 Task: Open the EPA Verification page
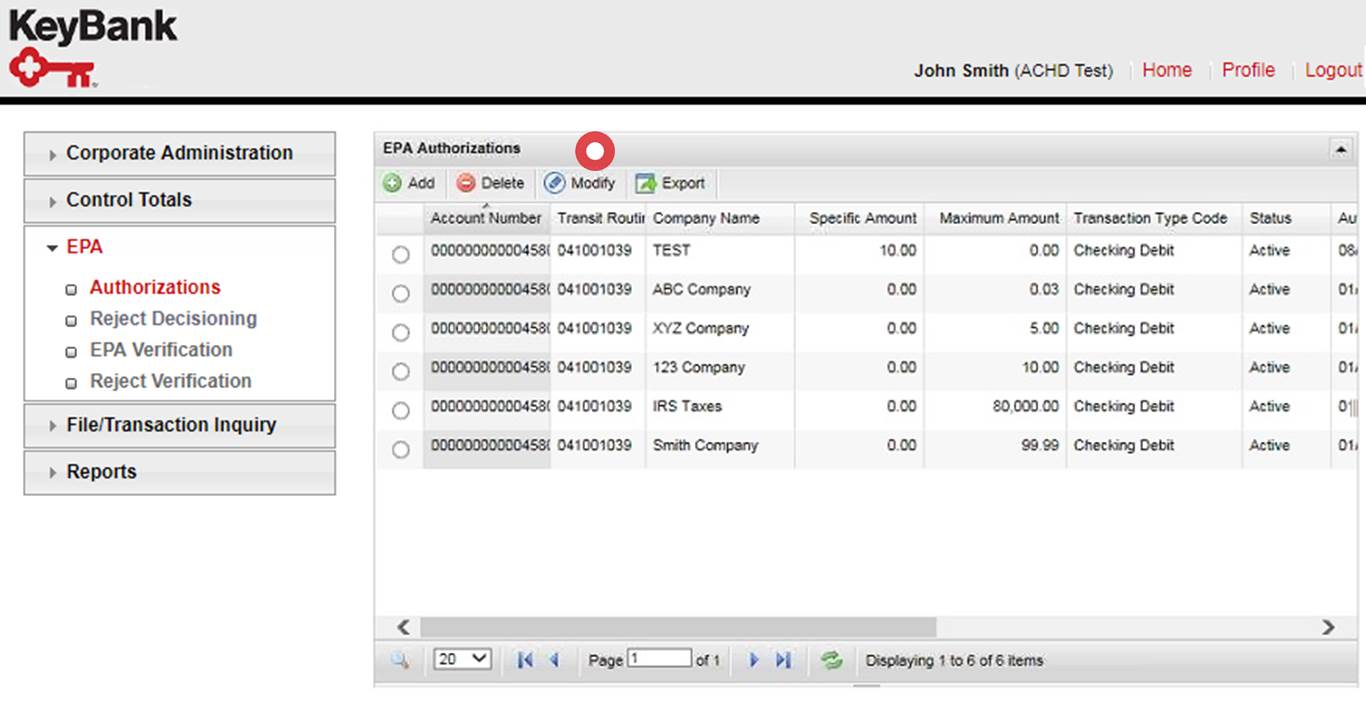160,350
